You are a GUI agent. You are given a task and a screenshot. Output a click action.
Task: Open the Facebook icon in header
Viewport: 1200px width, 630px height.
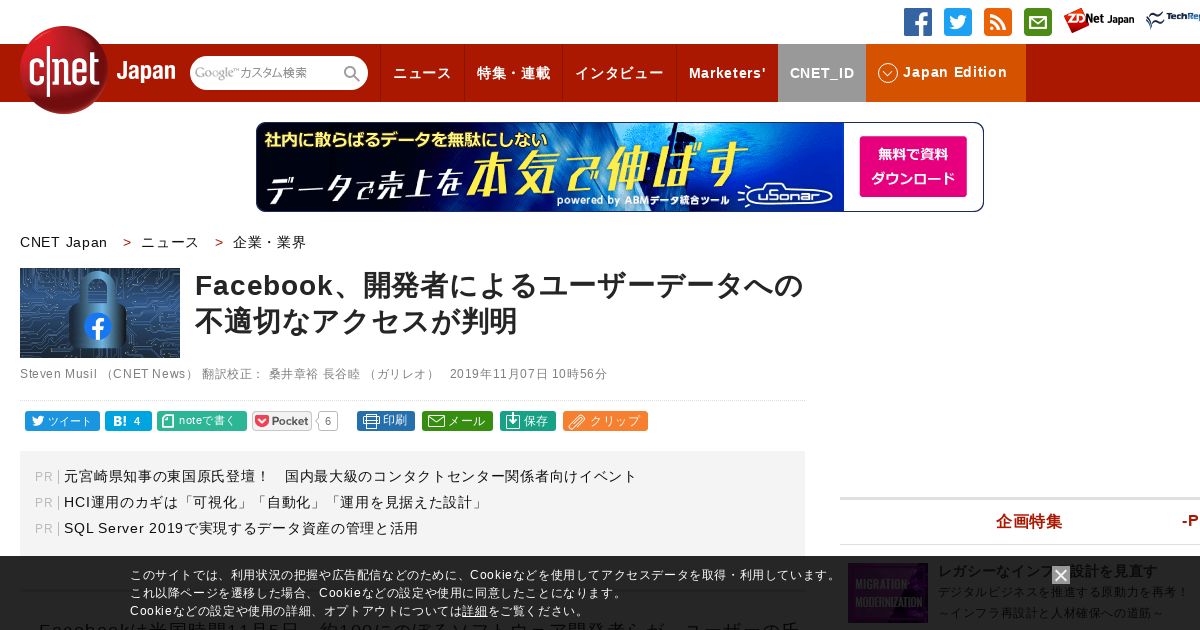click(918, 22)
